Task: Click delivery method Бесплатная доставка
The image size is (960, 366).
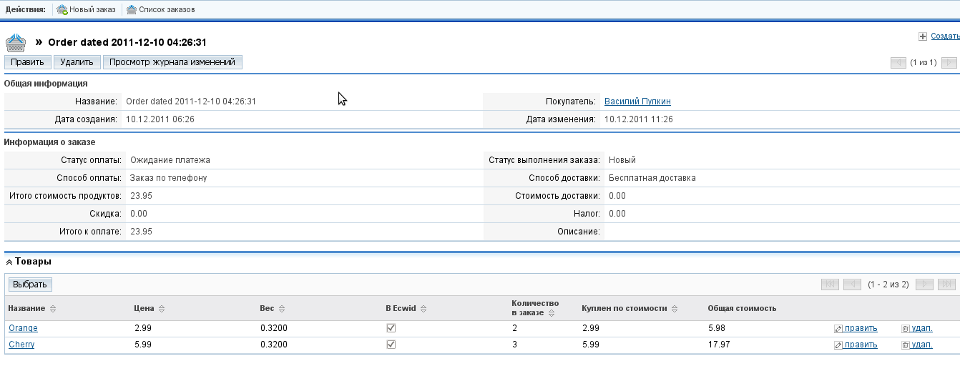Action: point(651,178)
